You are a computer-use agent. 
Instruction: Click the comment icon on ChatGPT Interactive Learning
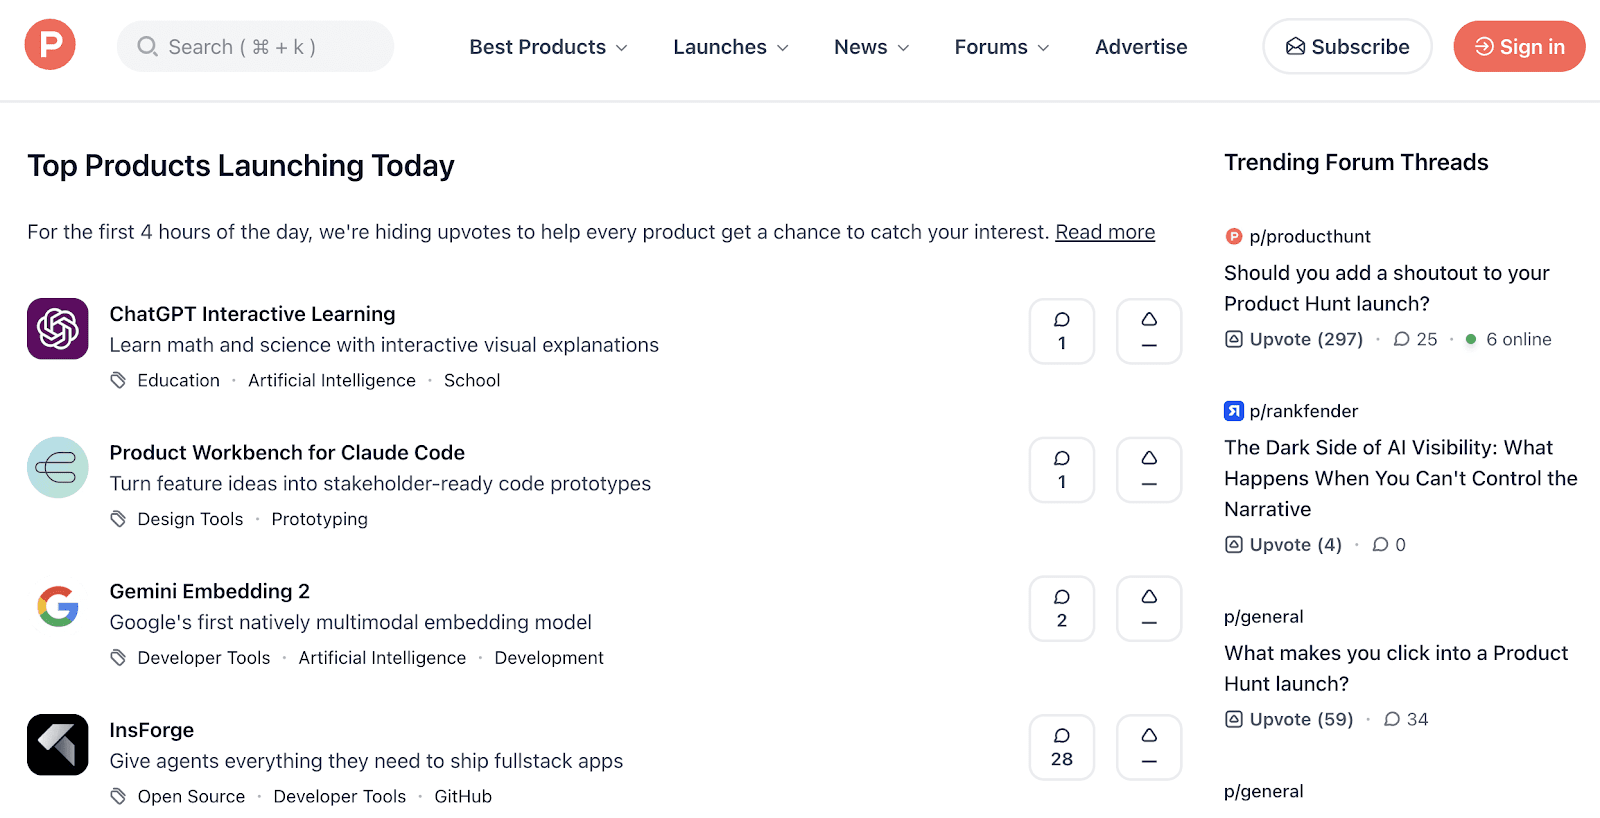point(1061,331)
